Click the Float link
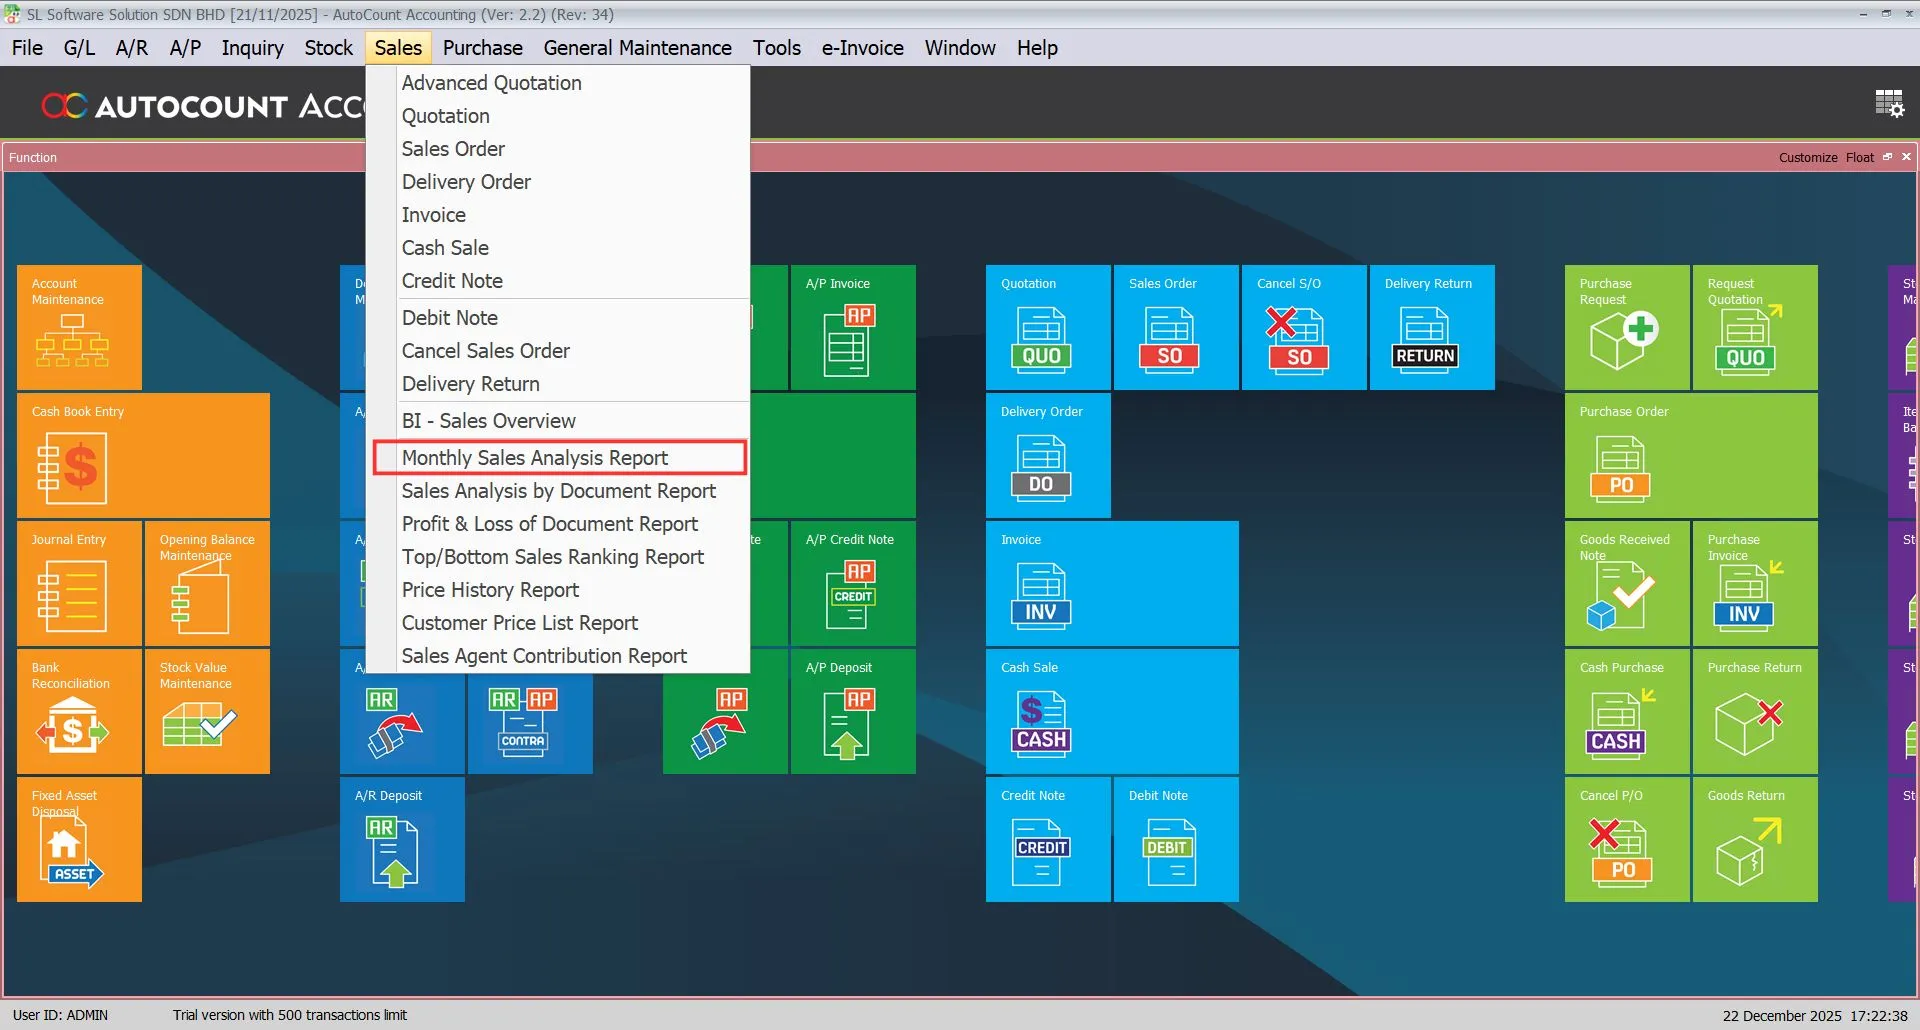1920x1030 pixels. [1860, 157]
